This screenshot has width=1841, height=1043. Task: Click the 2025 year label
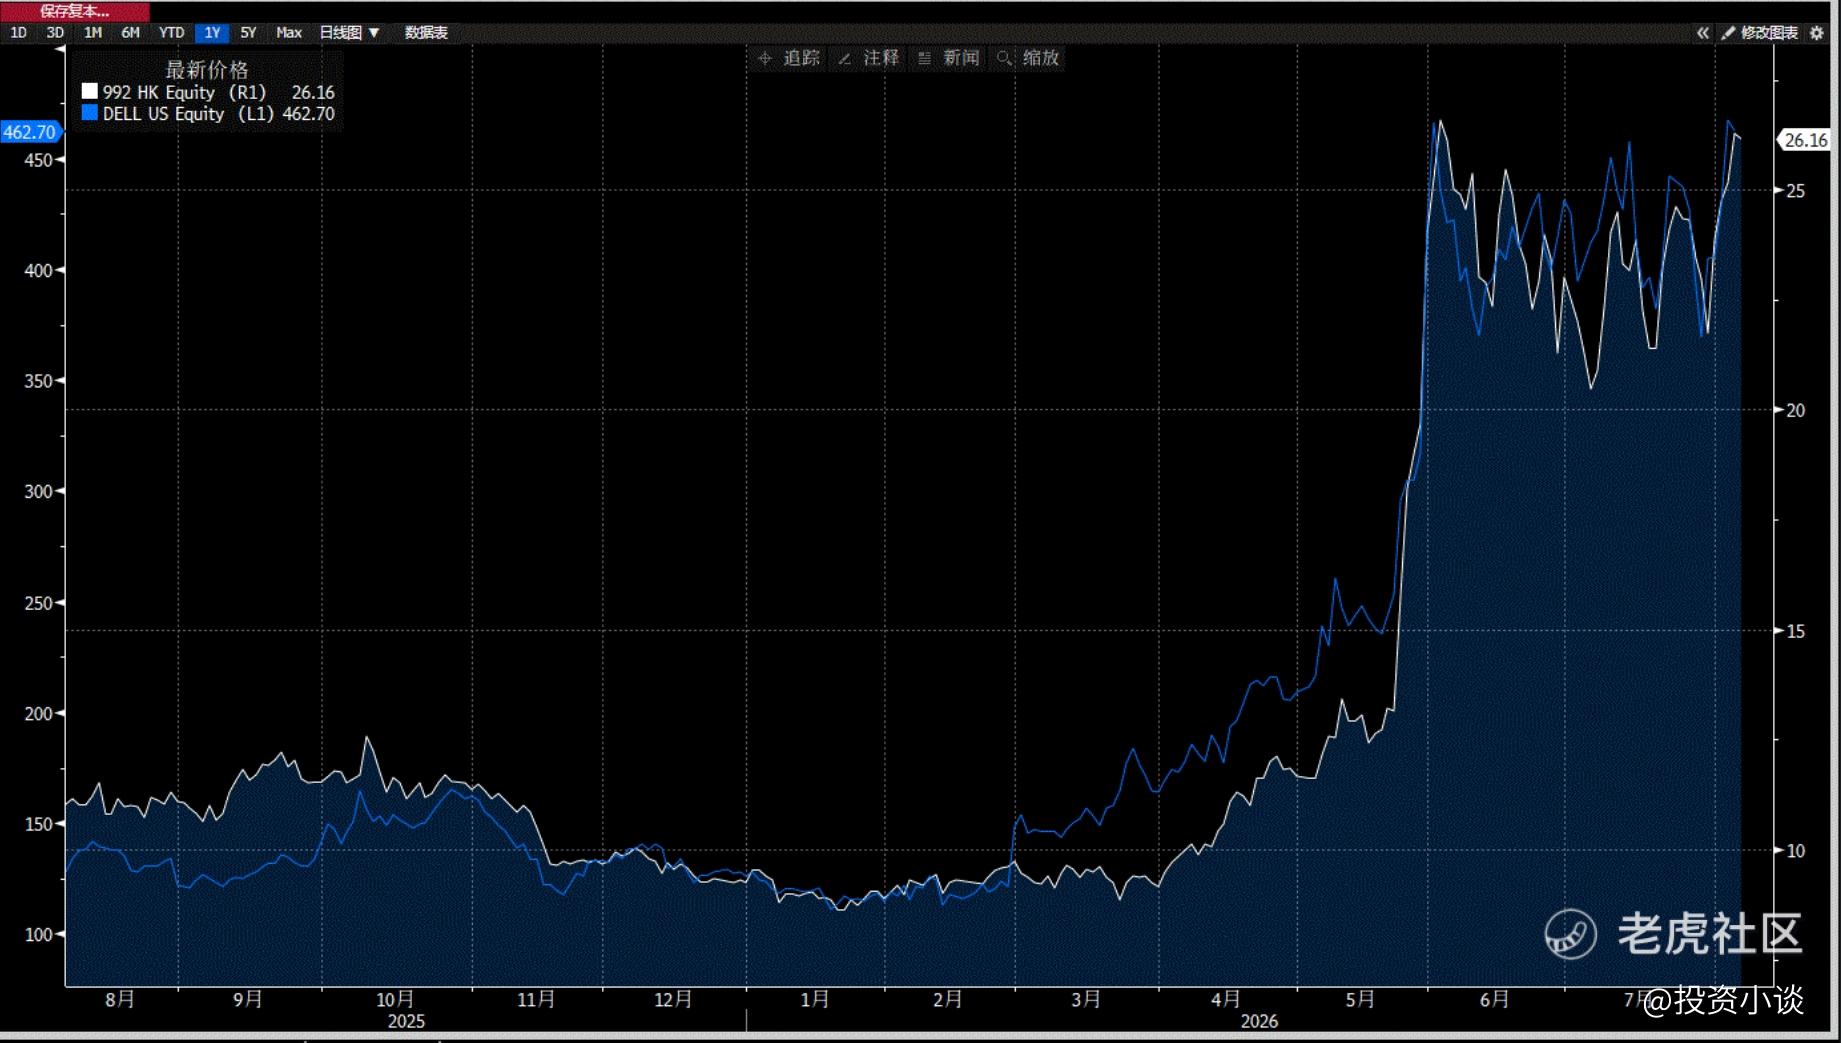(x=406, y=1021)
